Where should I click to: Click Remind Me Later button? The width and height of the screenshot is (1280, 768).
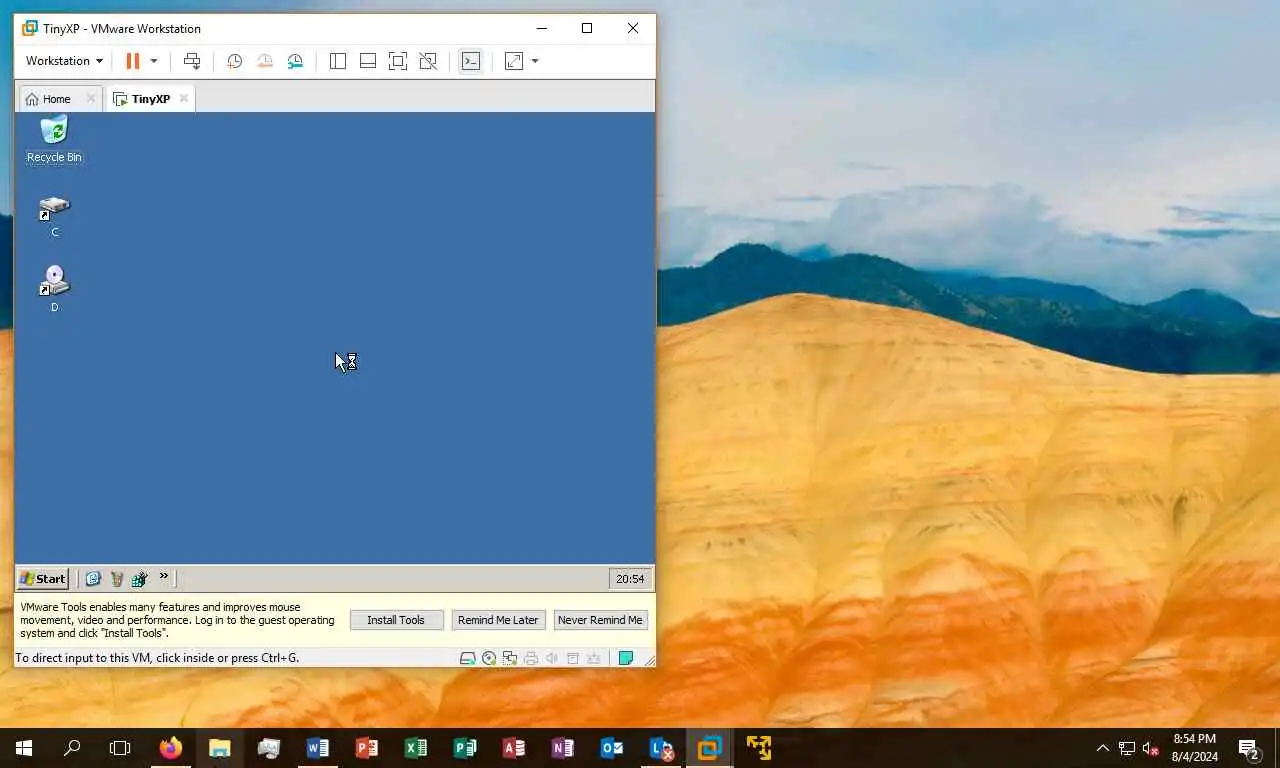(498, 620)
